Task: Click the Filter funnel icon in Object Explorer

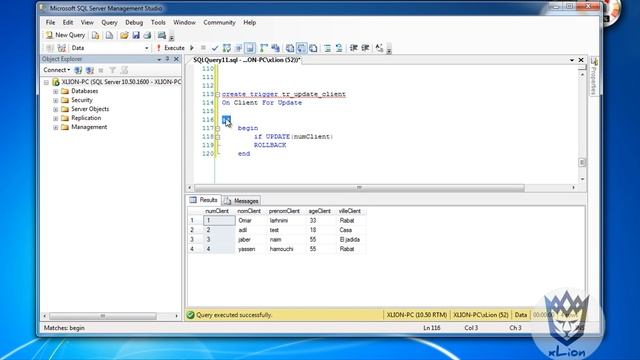Action: pos(113,70)
